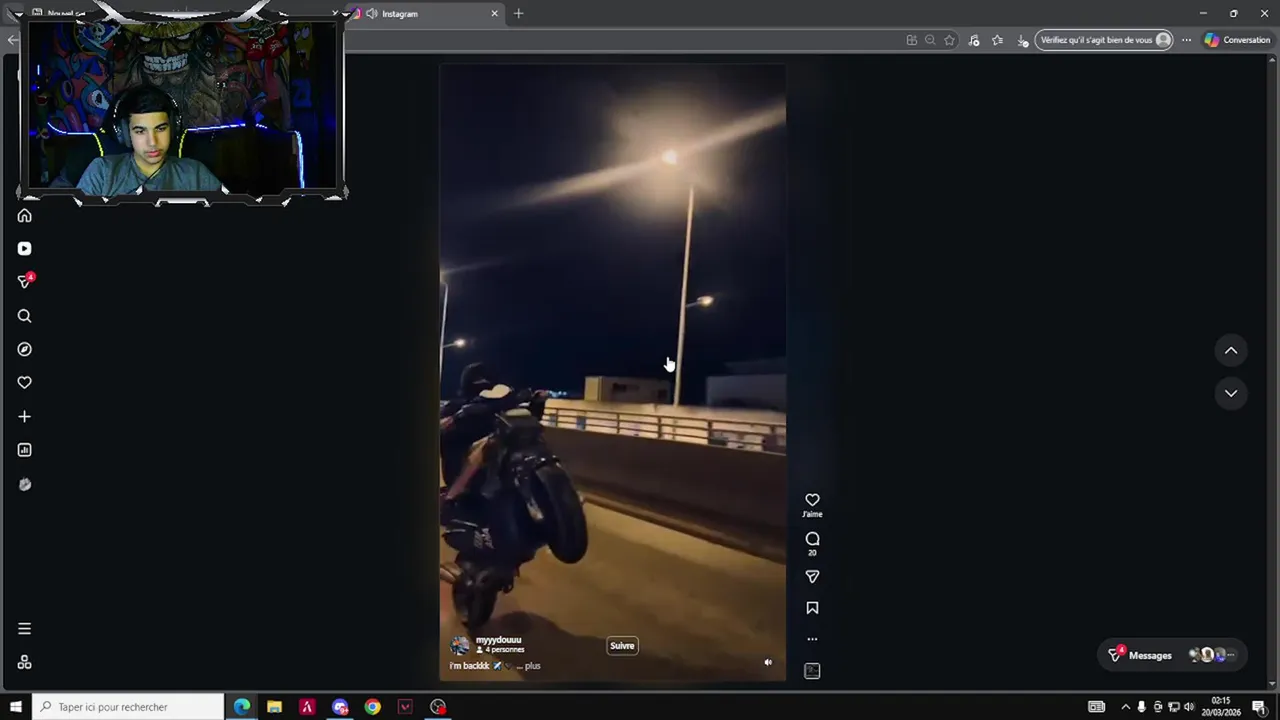Viewport: 1280px width, 720px height.
Task: Open the red A app in taskbar
Action: point(307,707)
